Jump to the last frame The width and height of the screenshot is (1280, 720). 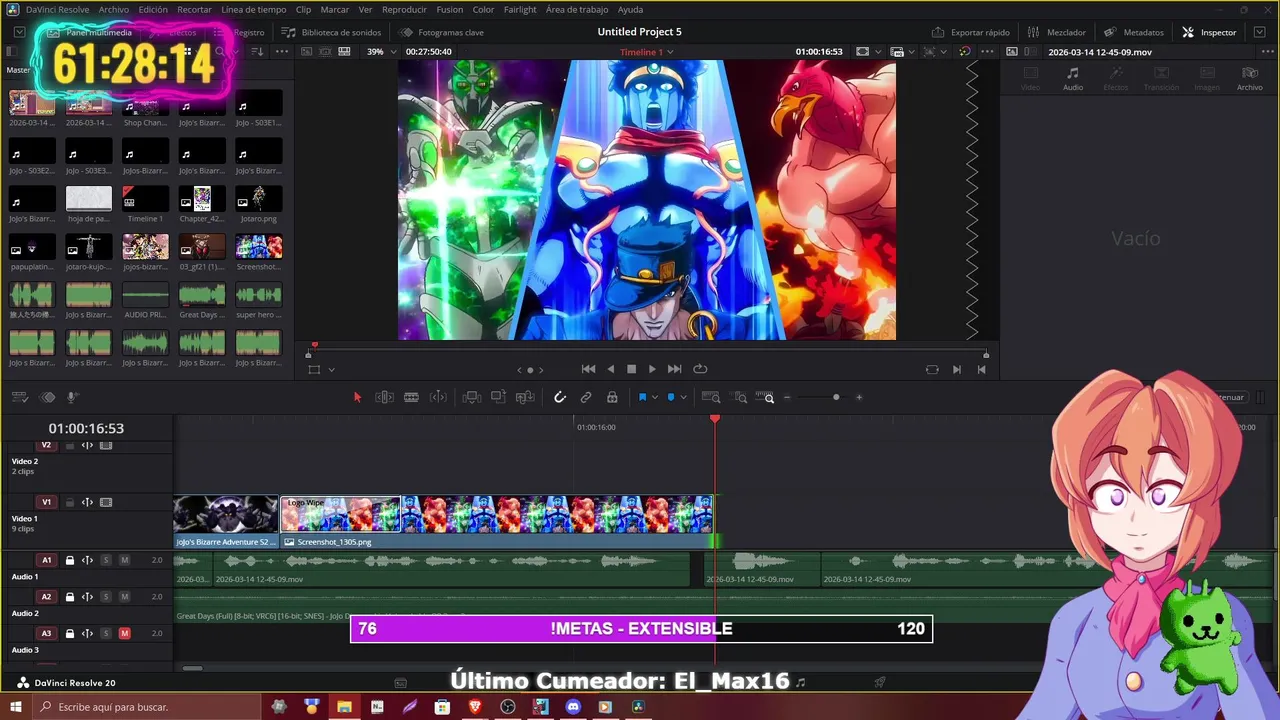pos(674,369)
